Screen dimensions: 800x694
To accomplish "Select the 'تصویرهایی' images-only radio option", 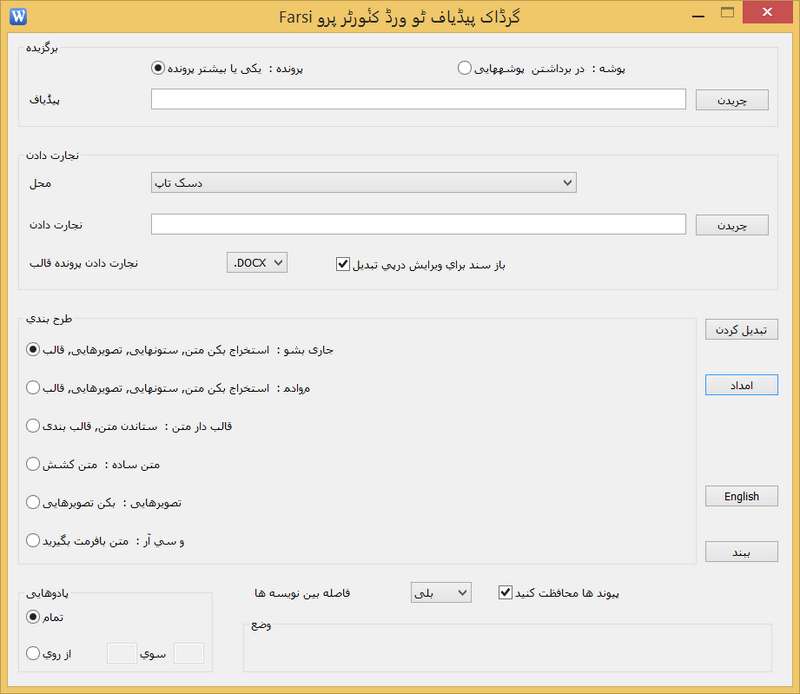I will click(x=33, y=502).
